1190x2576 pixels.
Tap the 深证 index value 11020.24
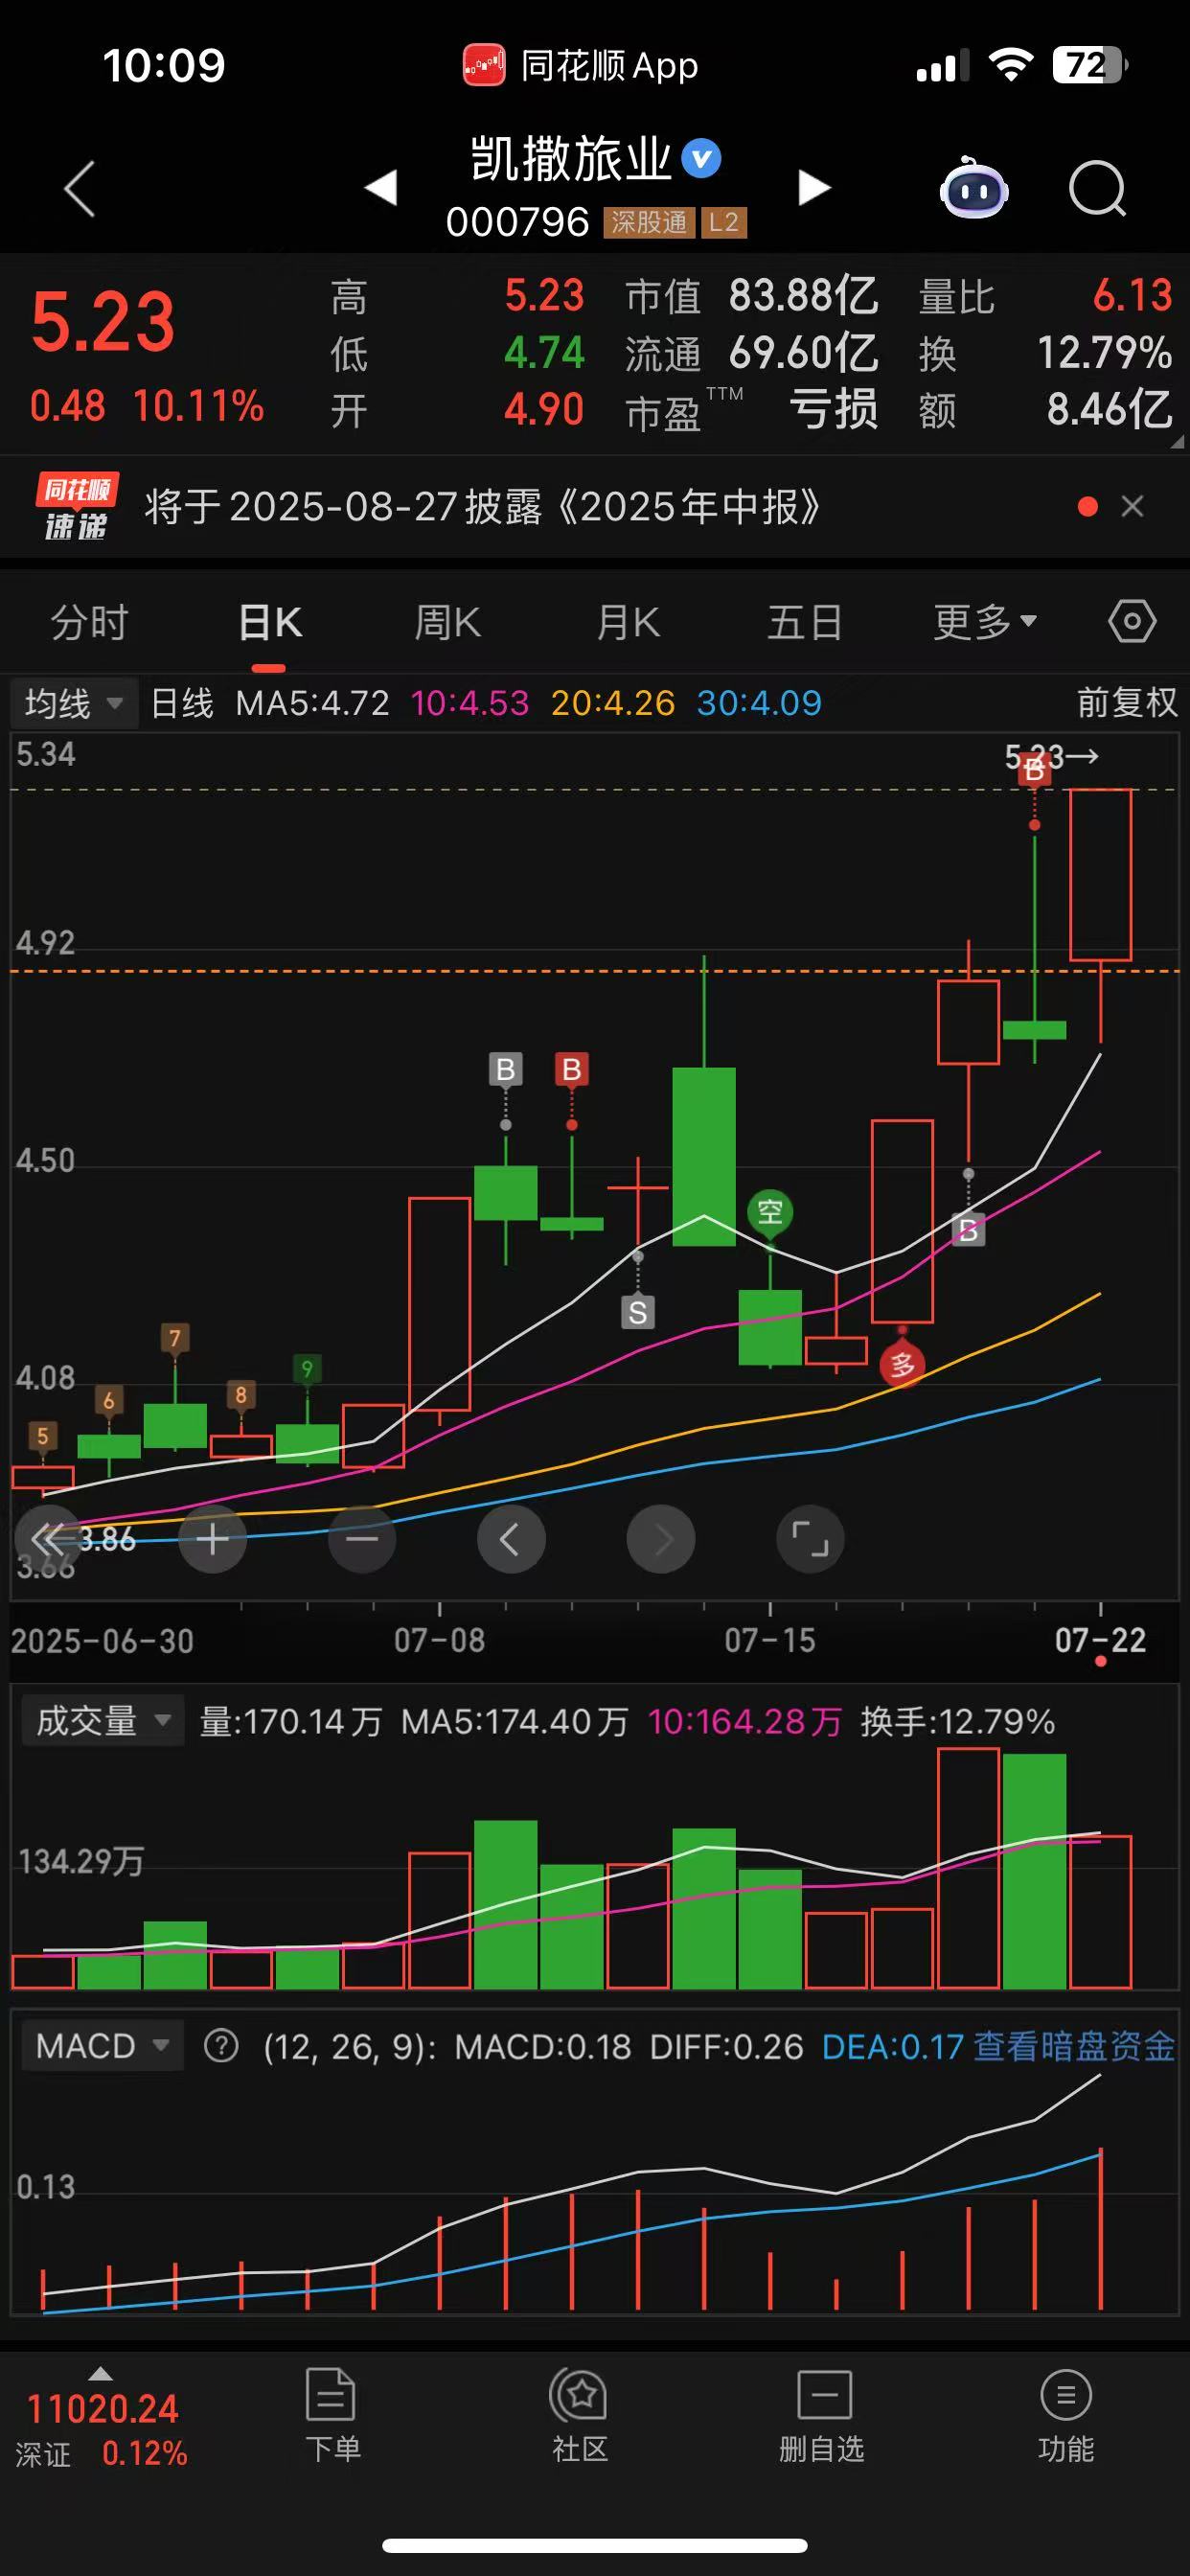[103, 2408]
